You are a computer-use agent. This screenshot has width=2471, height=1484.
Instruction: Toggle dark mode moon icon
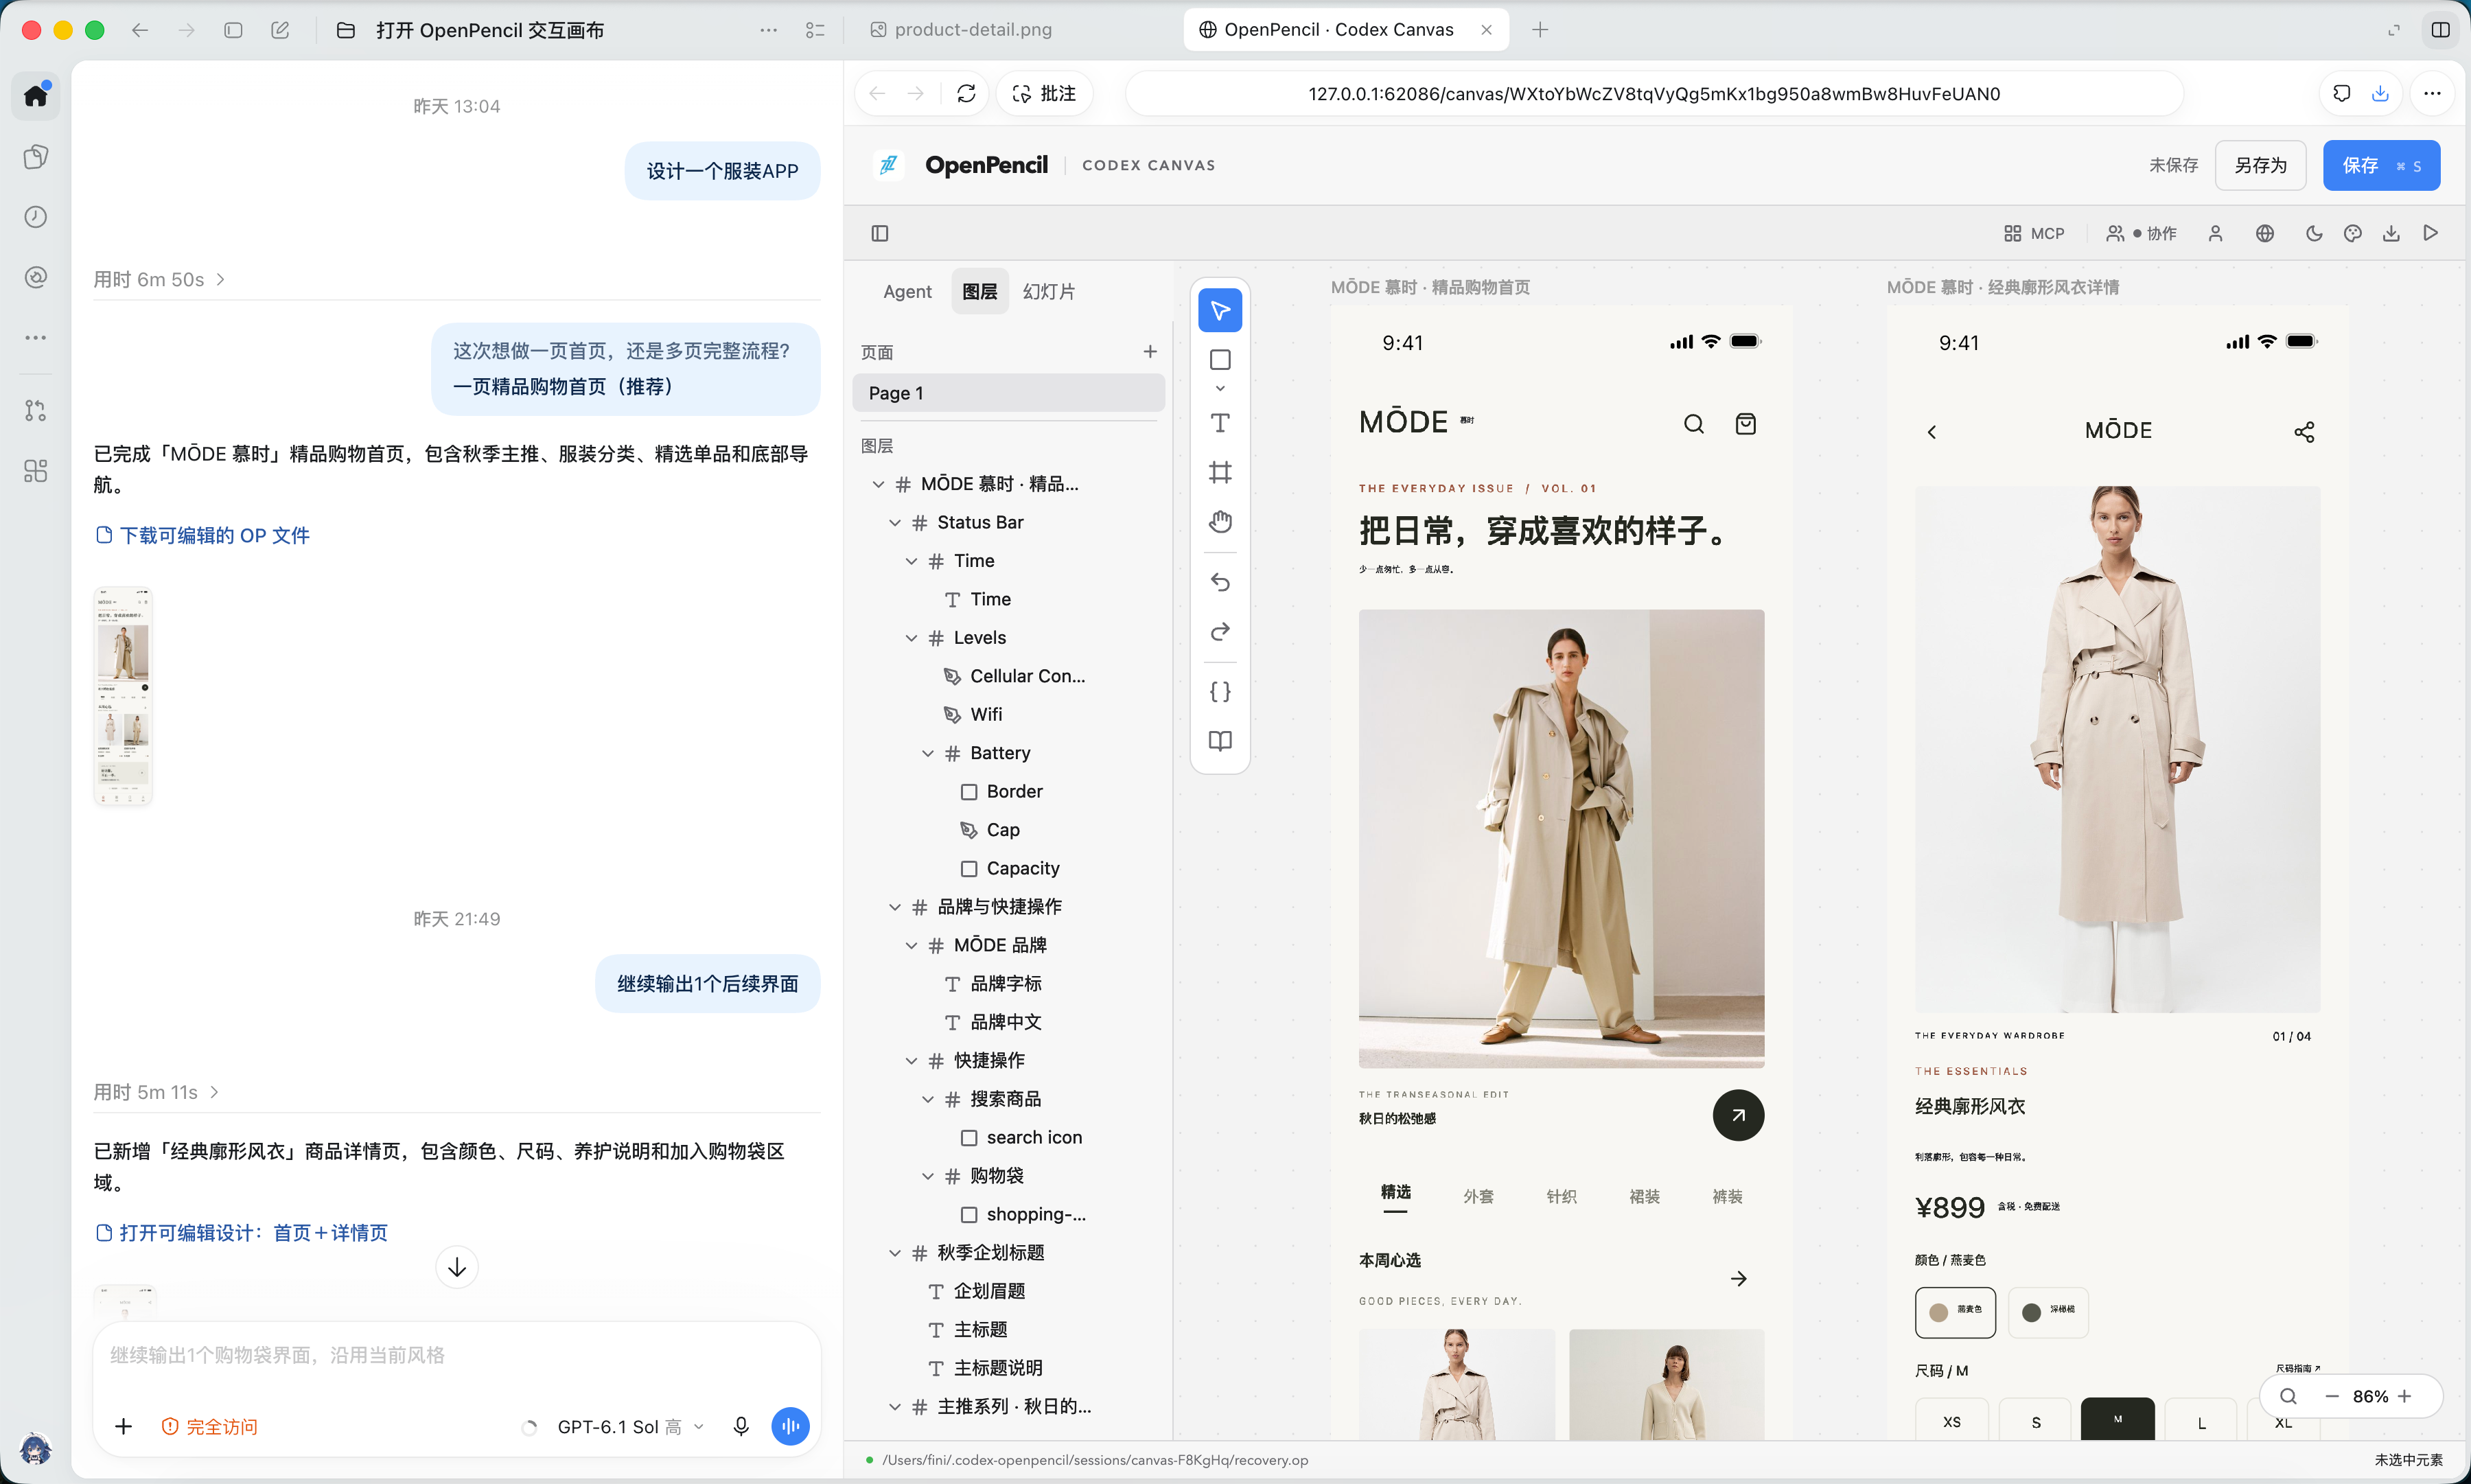[x=2314, y=233]
